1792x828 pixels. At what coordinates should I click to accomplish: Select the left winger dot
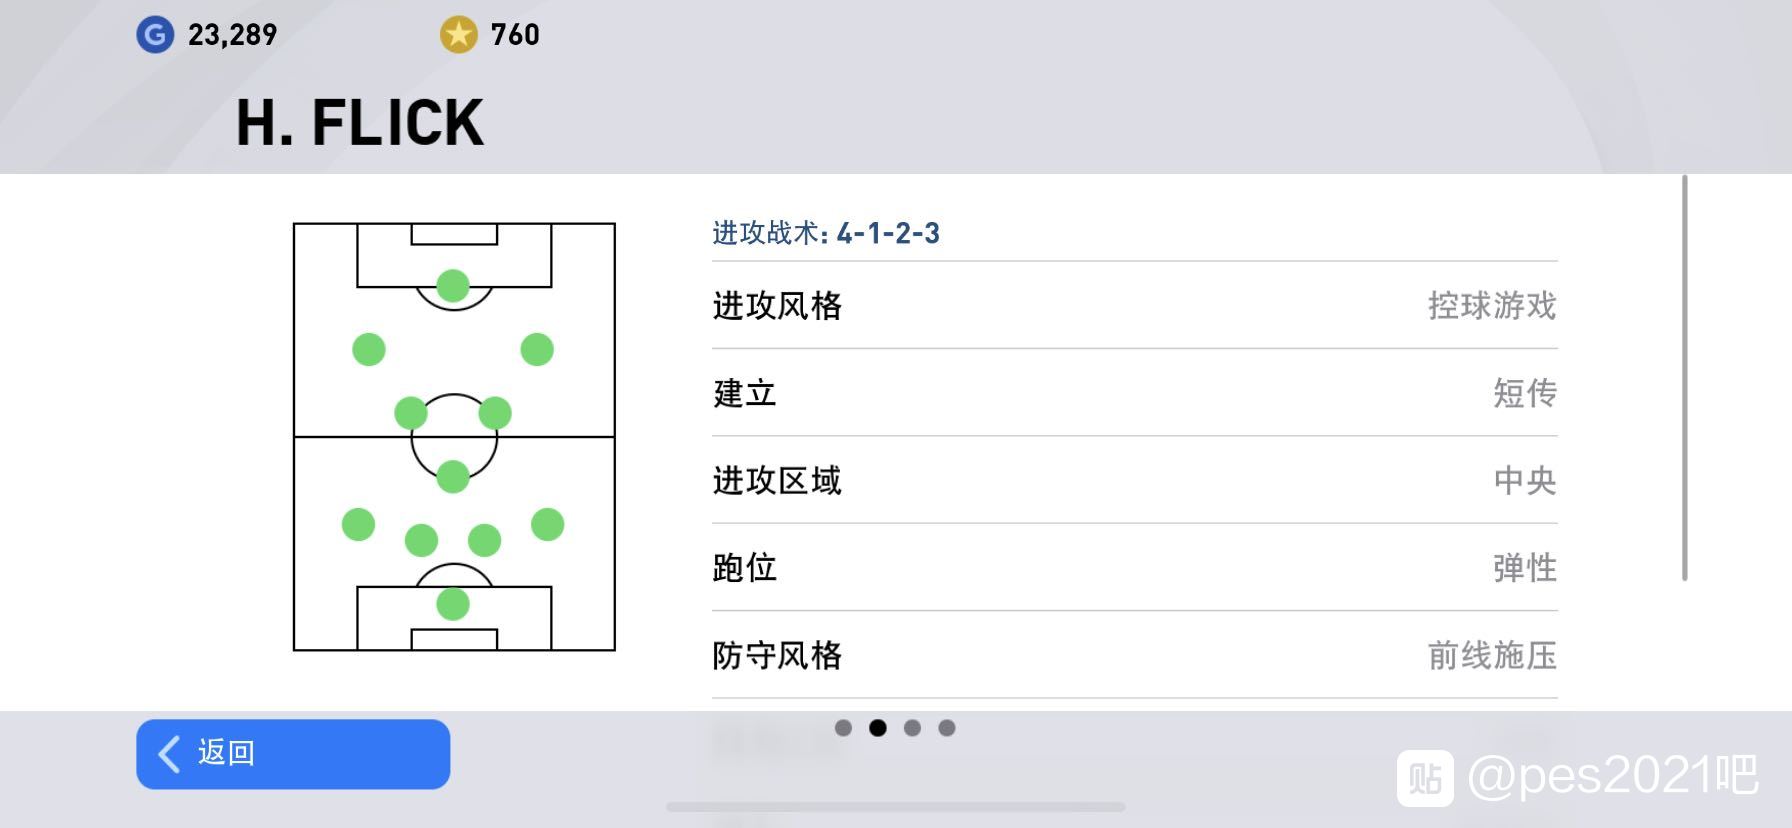[x=369, y=349]
